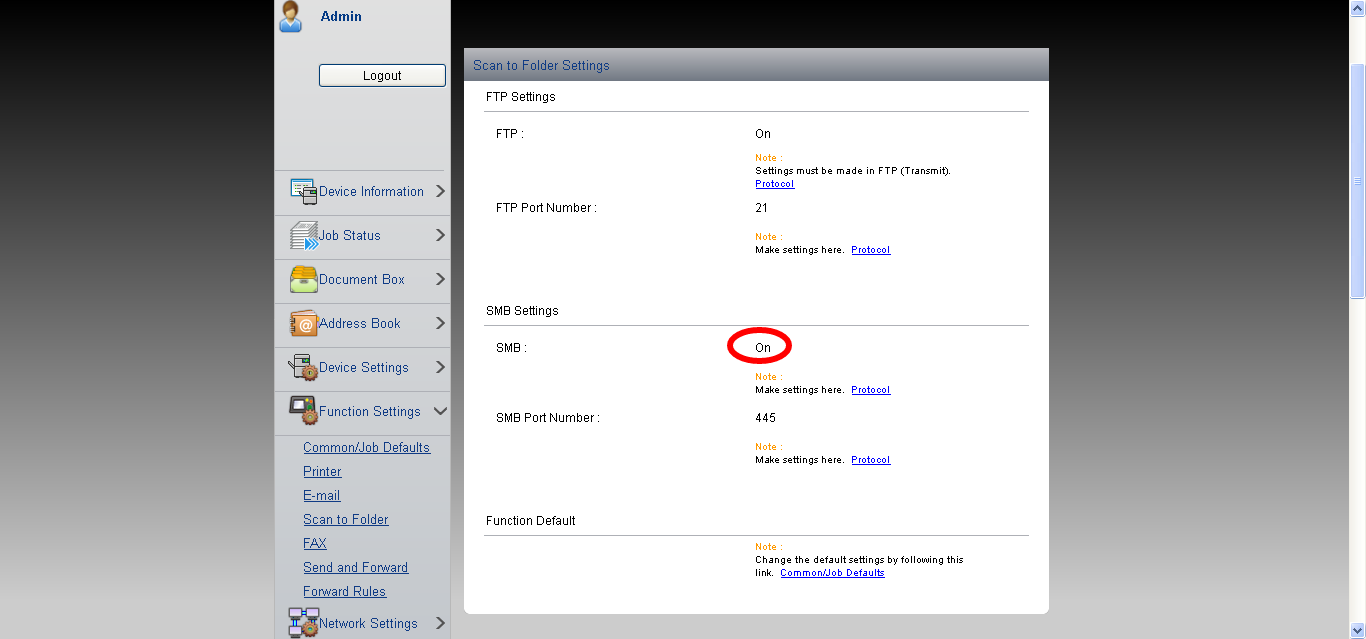Collapse the Function Settings chevron

click(440, 411)
